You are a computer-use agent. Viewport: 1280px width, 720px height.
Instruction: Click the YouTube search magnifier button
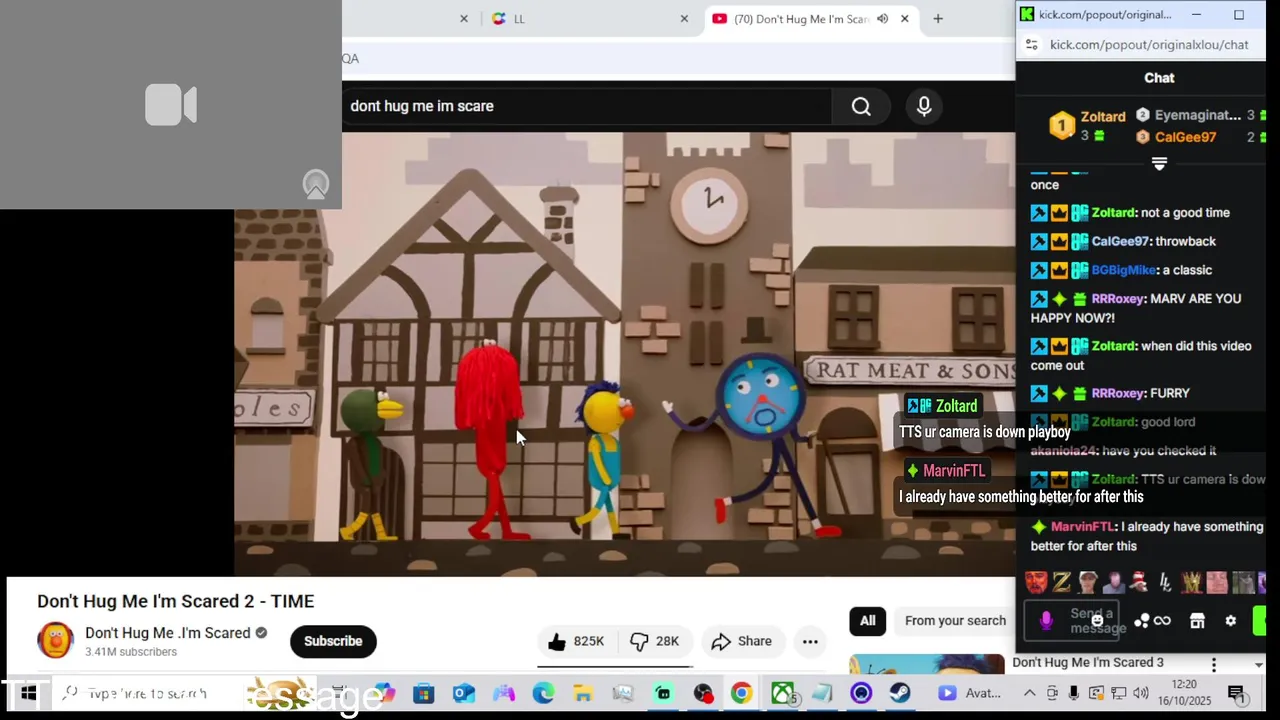pos(861,106)
